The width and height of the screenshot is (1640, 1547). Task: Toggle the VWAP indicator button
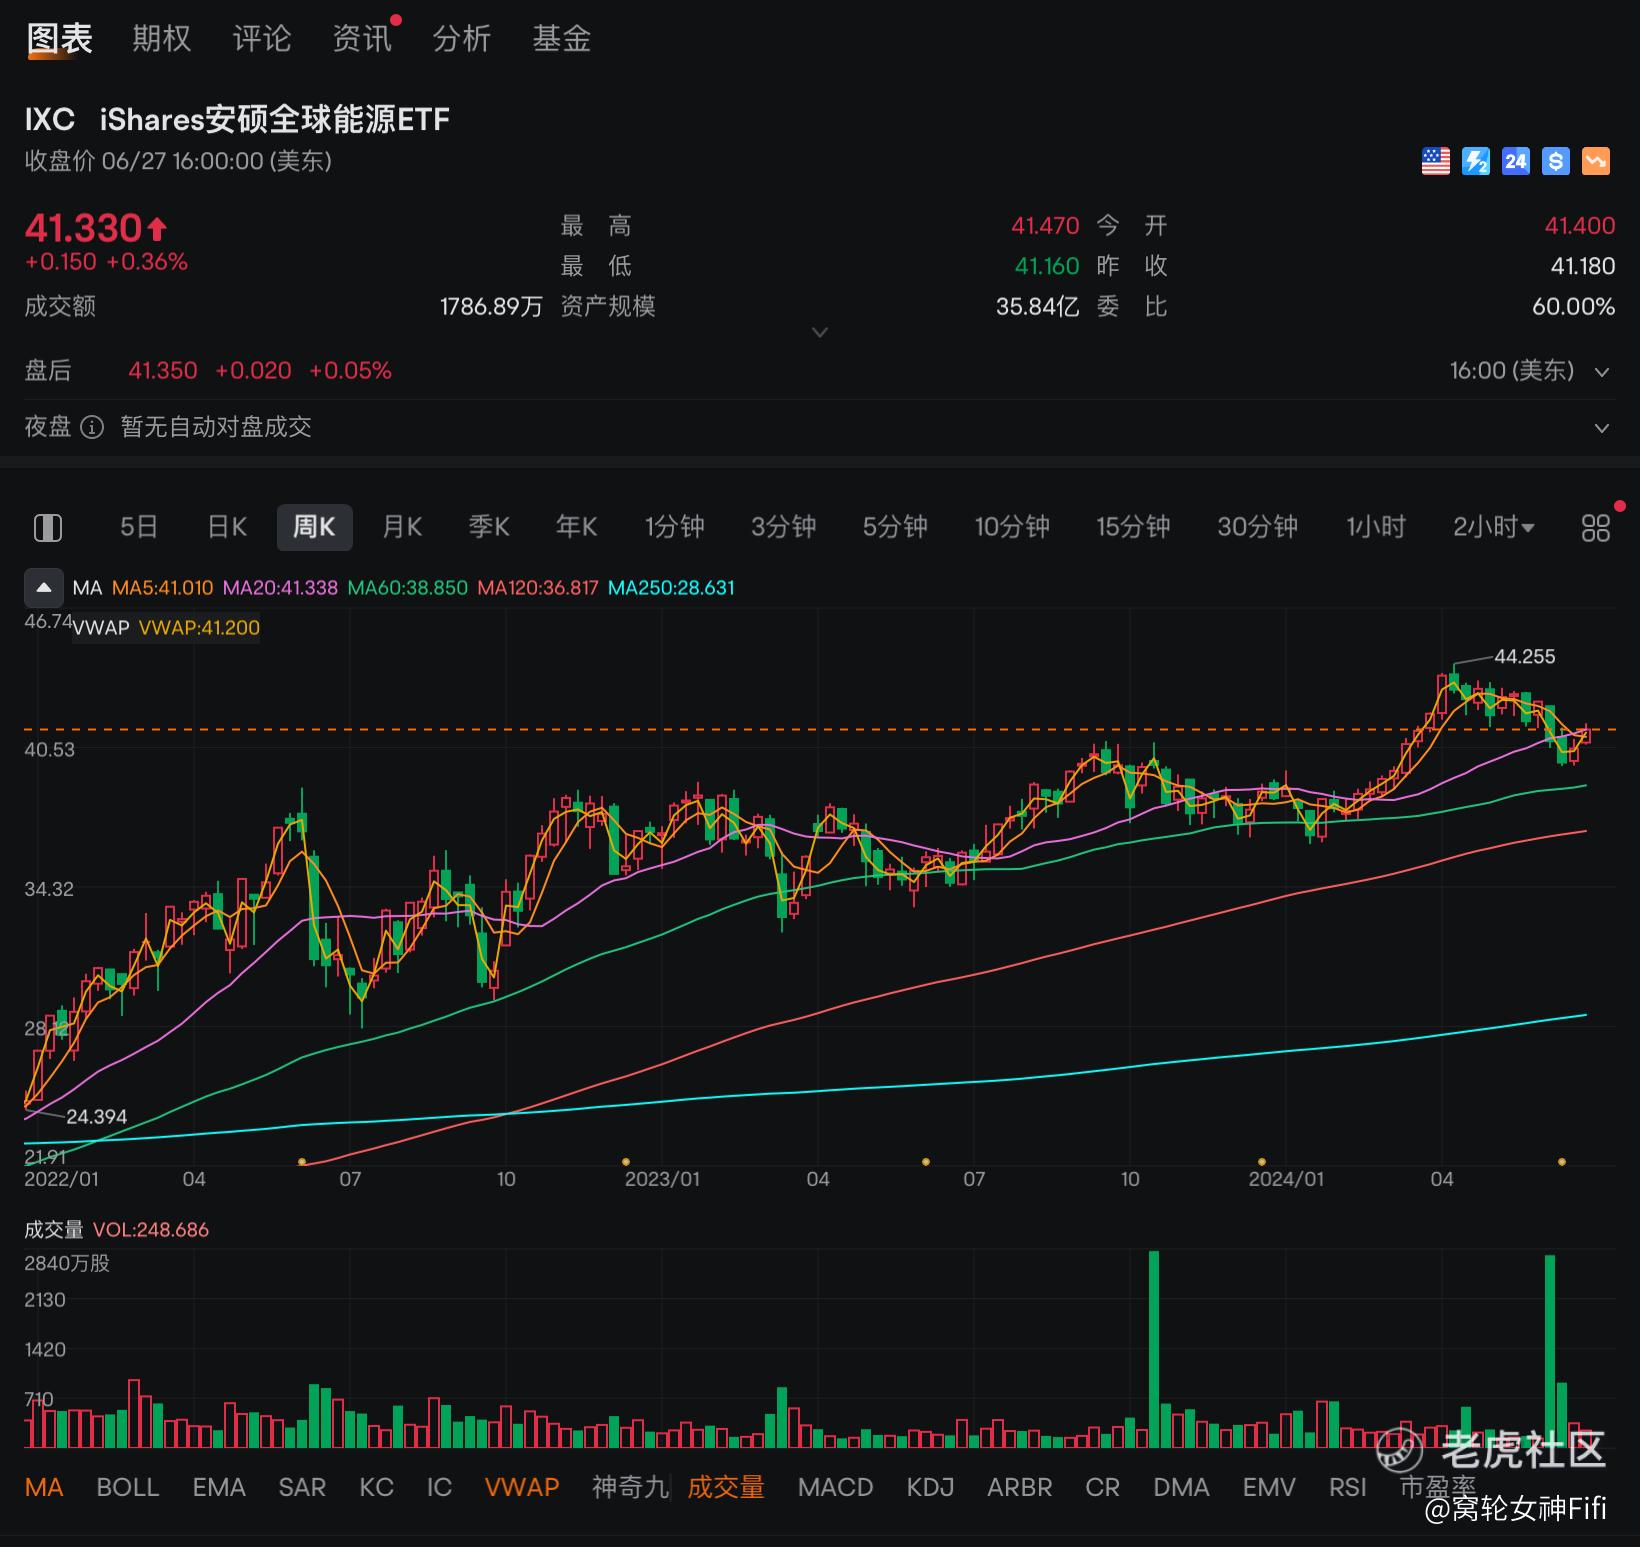point(522,1487)
